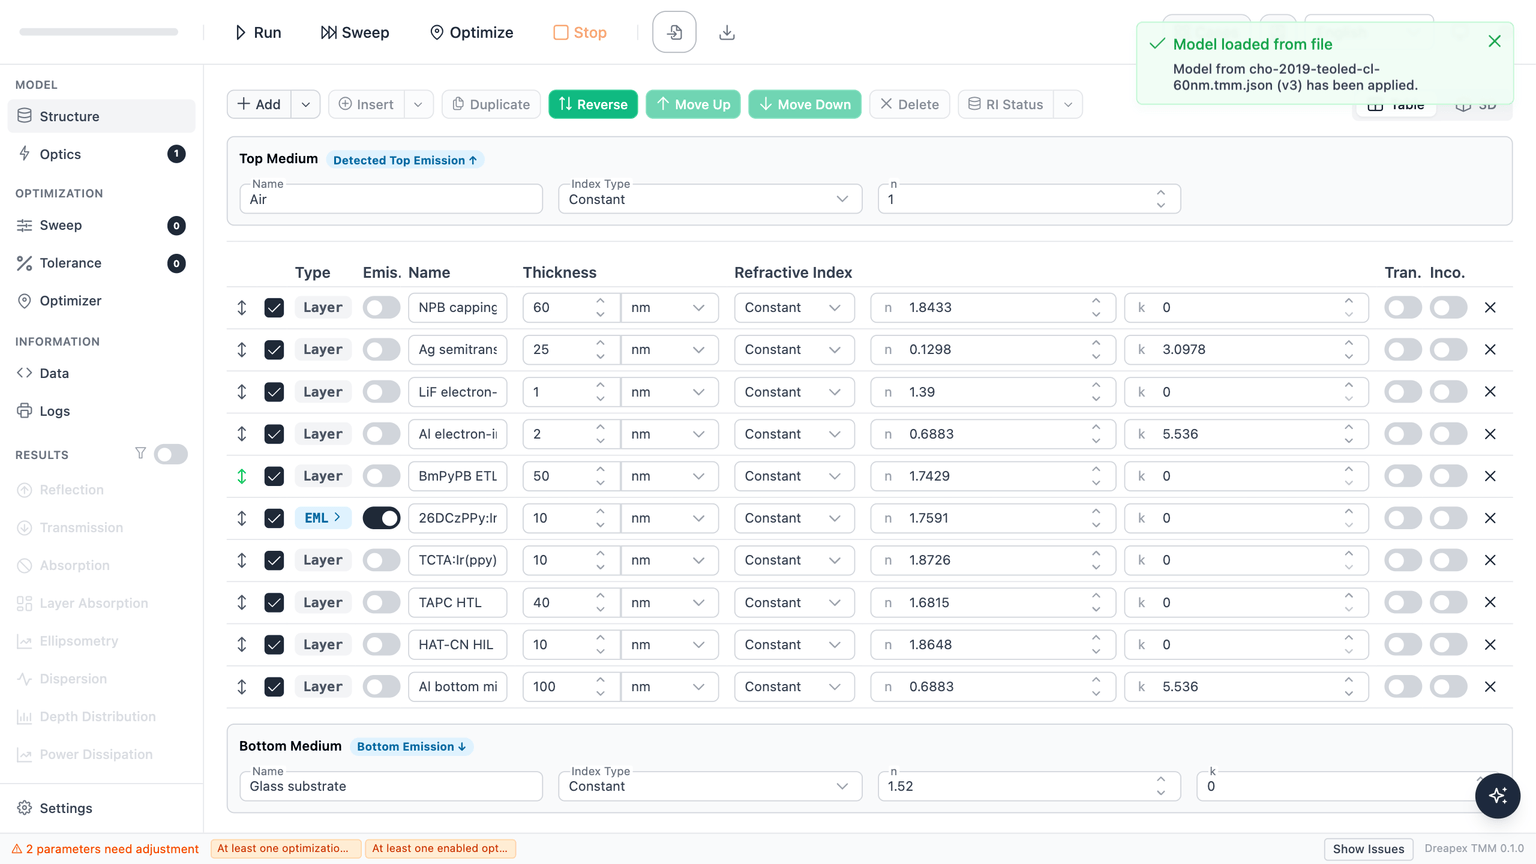
Task: Expand the EML layer type chevron
Action: (x=337, y=518)
